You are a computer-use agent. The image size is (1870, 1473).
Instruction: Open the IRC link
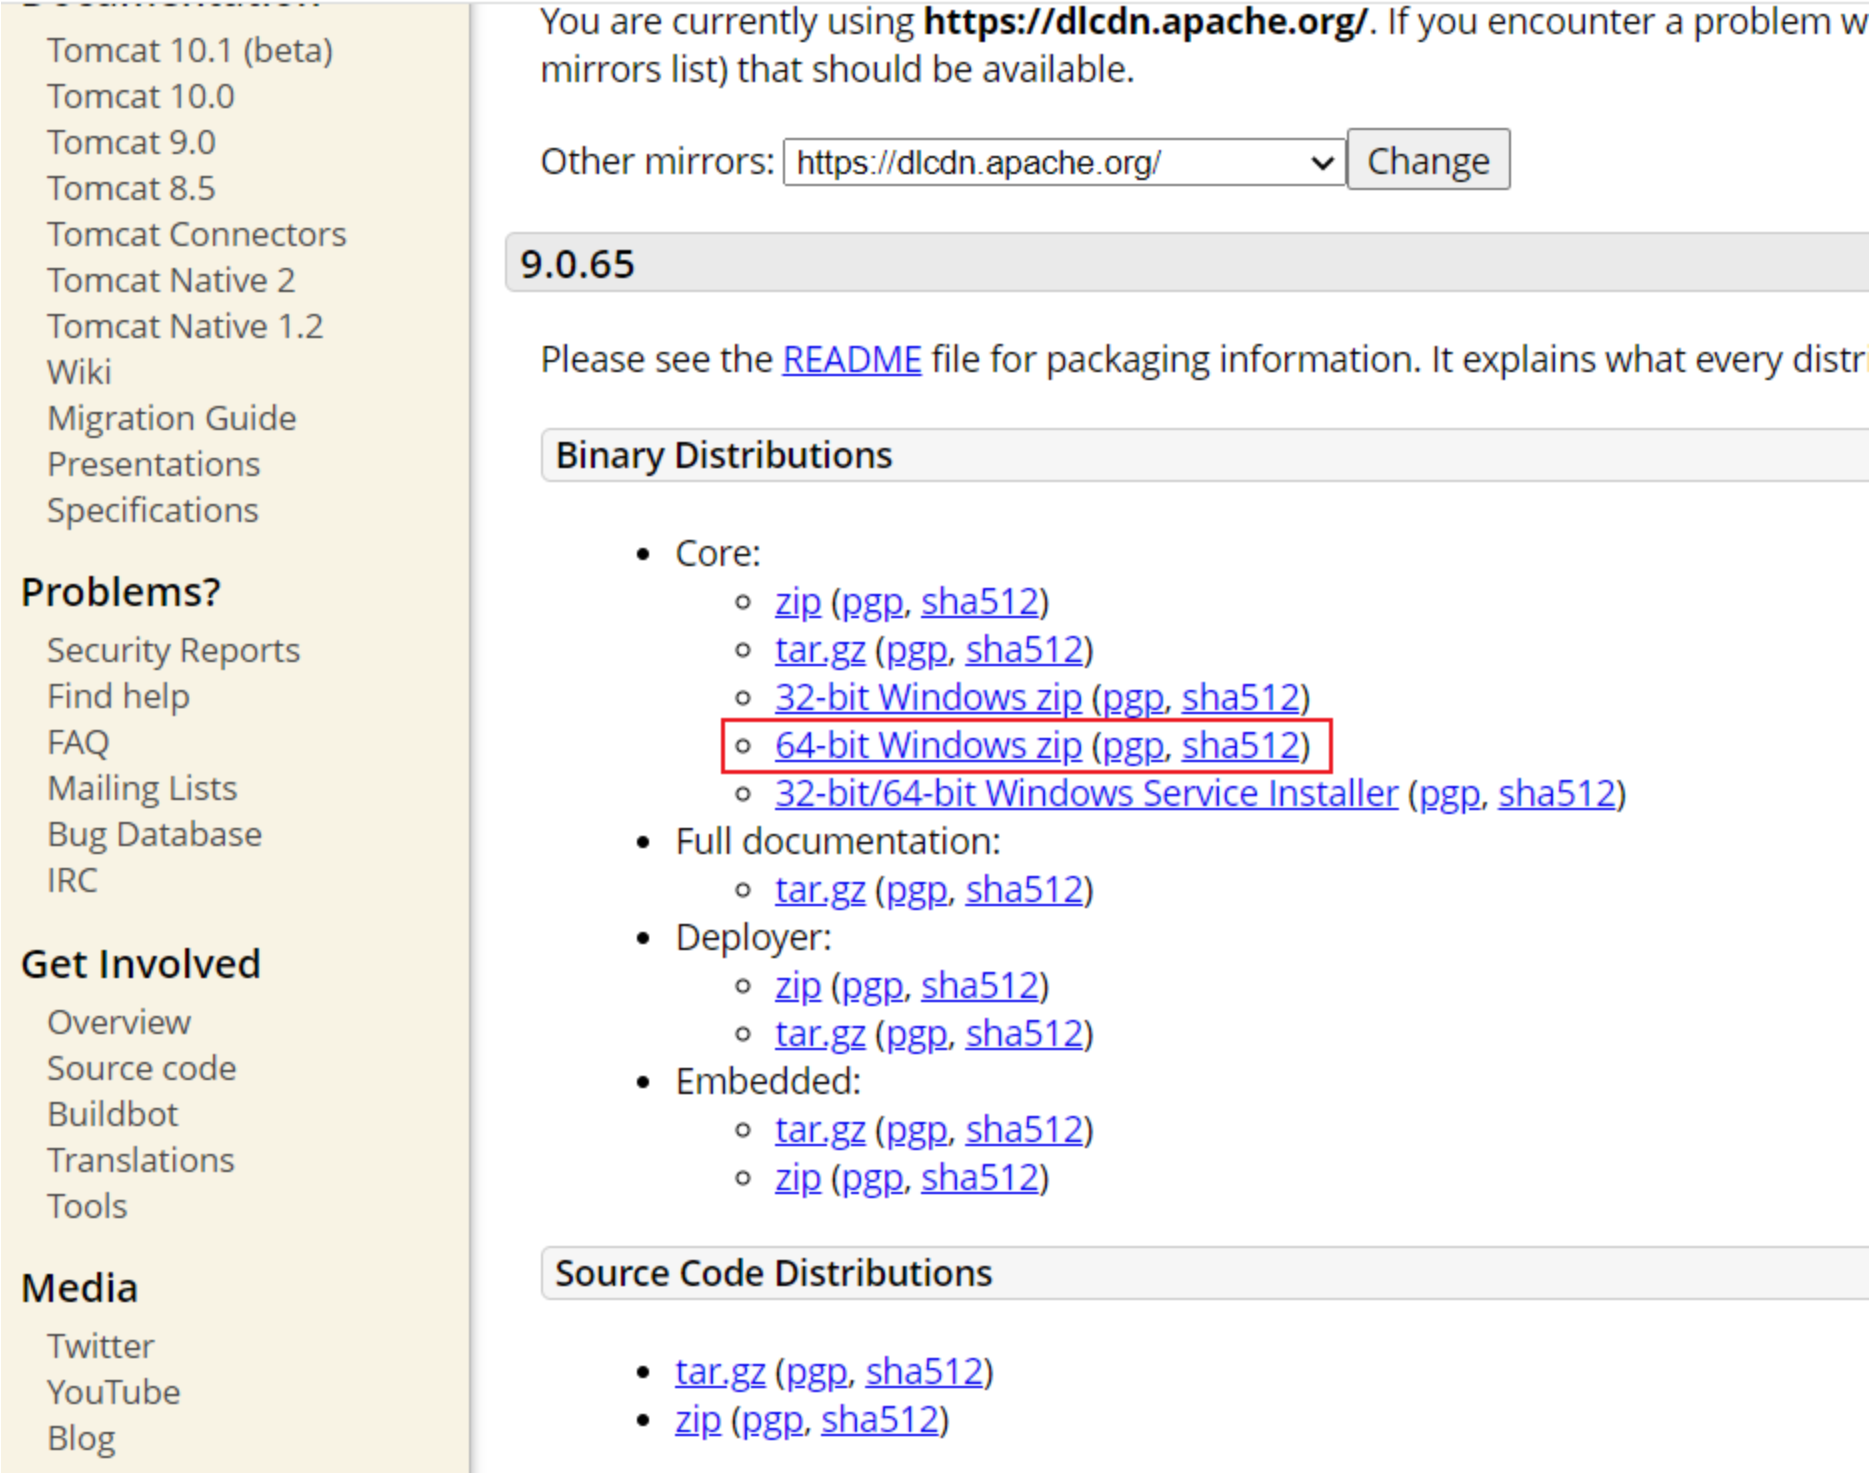pyautogui.click(x=72, y=880)
